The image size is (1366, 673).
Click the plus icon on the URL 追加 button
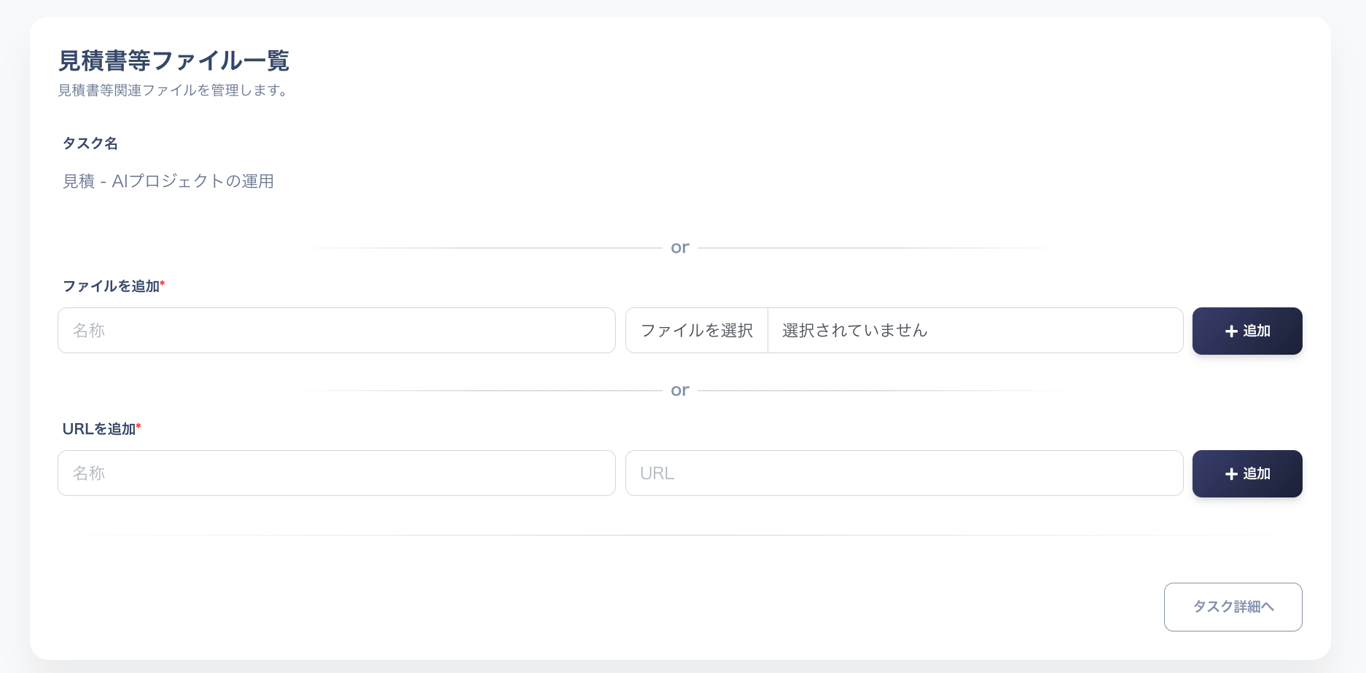[x=1231, y=473]
